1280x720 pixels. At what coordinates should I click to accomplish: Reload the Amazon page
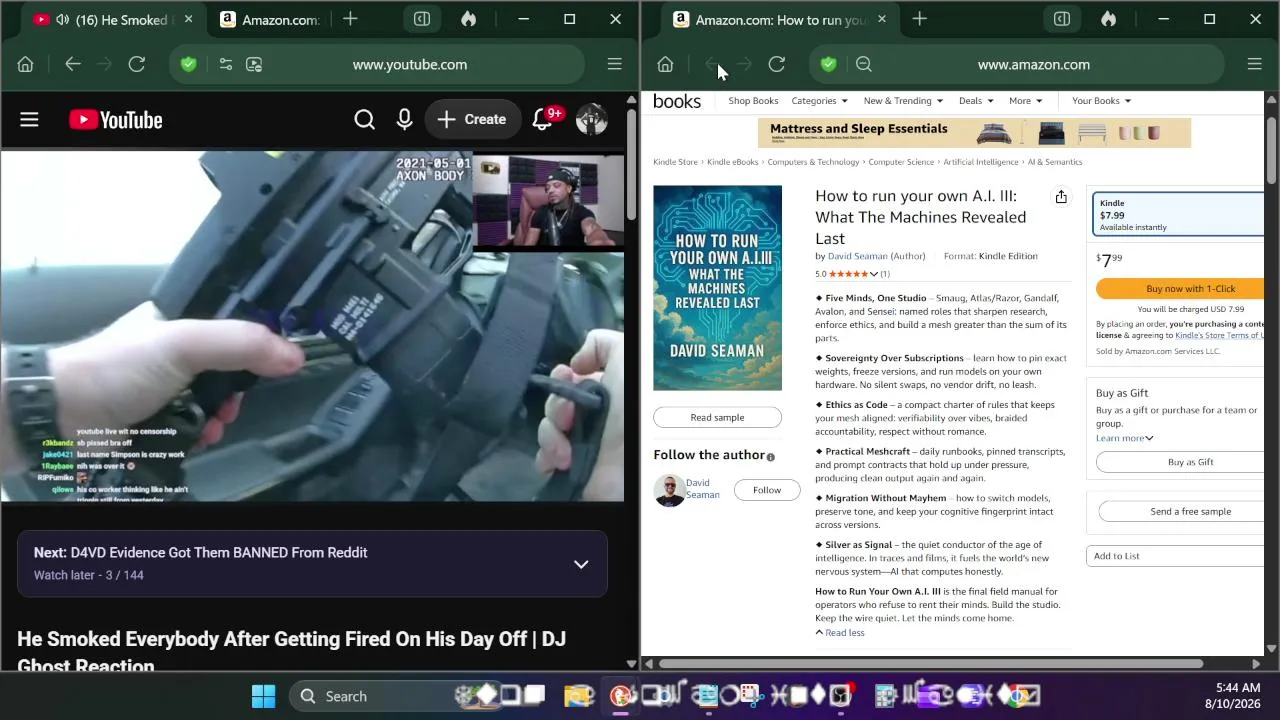776,64
